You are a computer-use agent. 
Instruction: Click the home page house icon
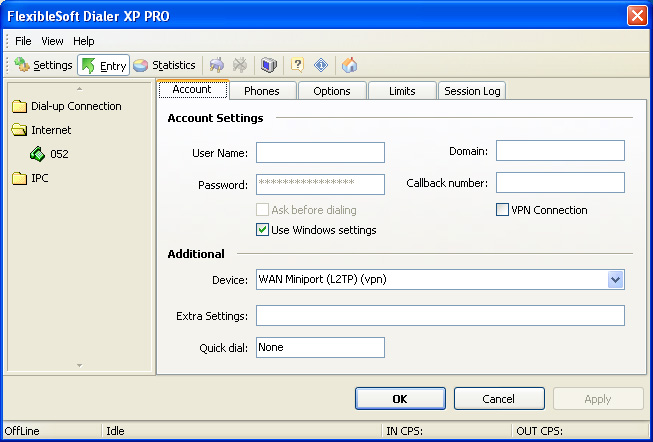[350, 65]
